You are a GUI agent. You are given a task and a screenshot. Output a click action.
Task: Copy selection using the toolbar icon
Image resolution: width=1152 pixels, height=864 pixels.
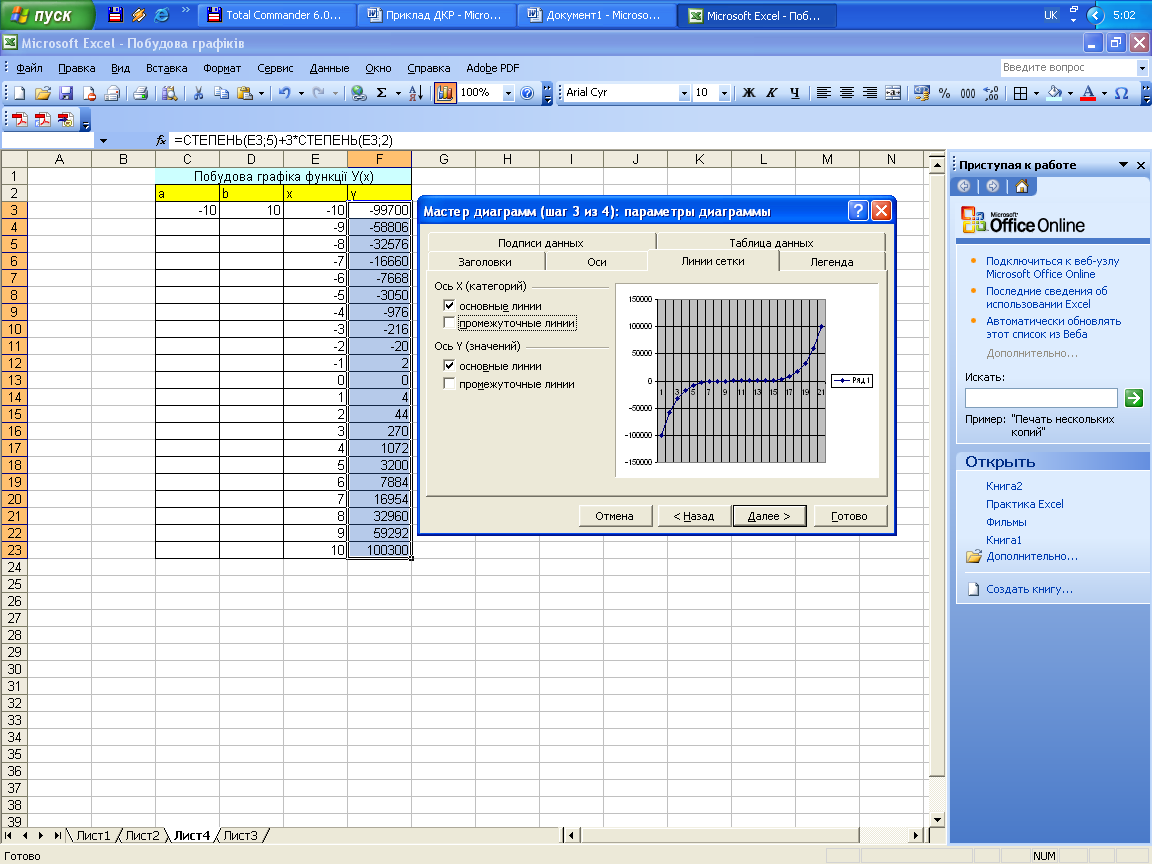point(221,93)
